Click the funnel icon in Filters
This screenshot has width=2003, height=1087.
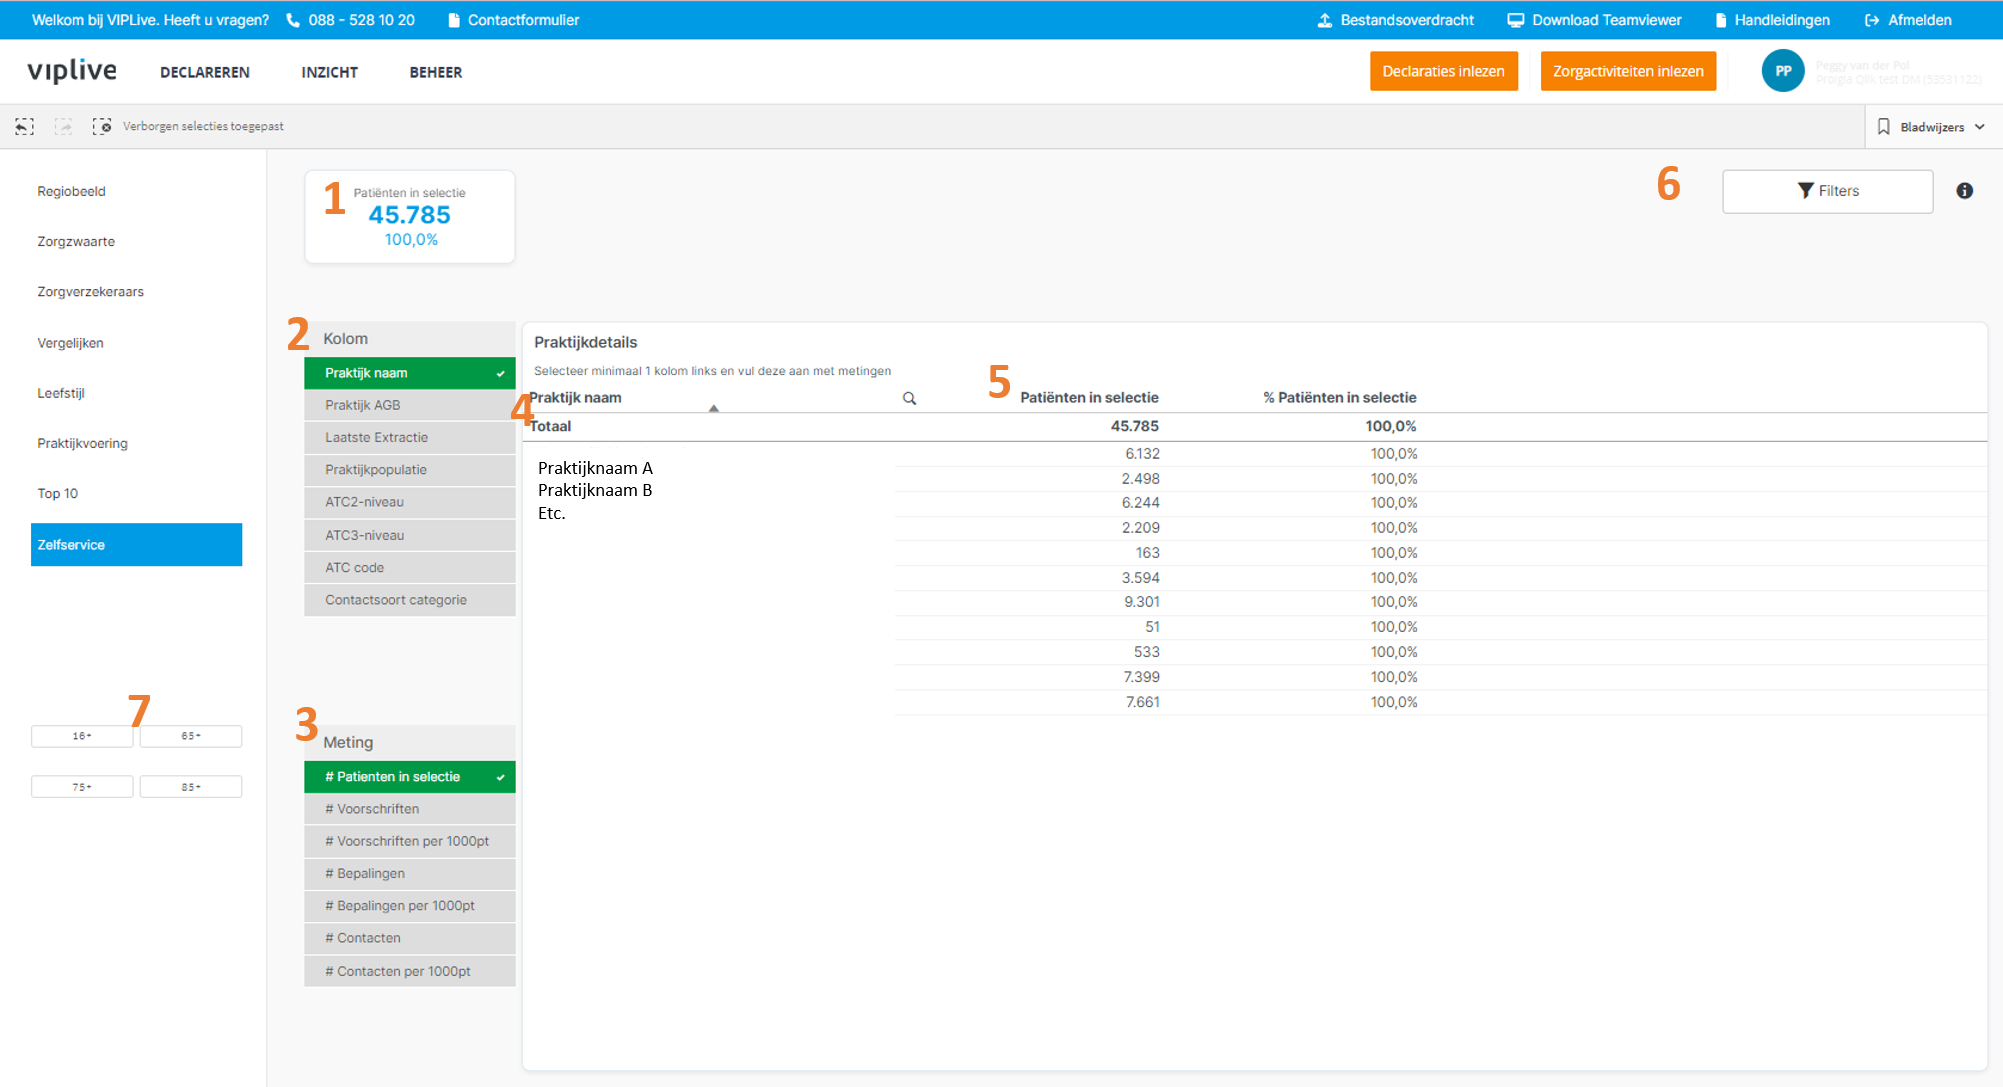click(1805, 191)
